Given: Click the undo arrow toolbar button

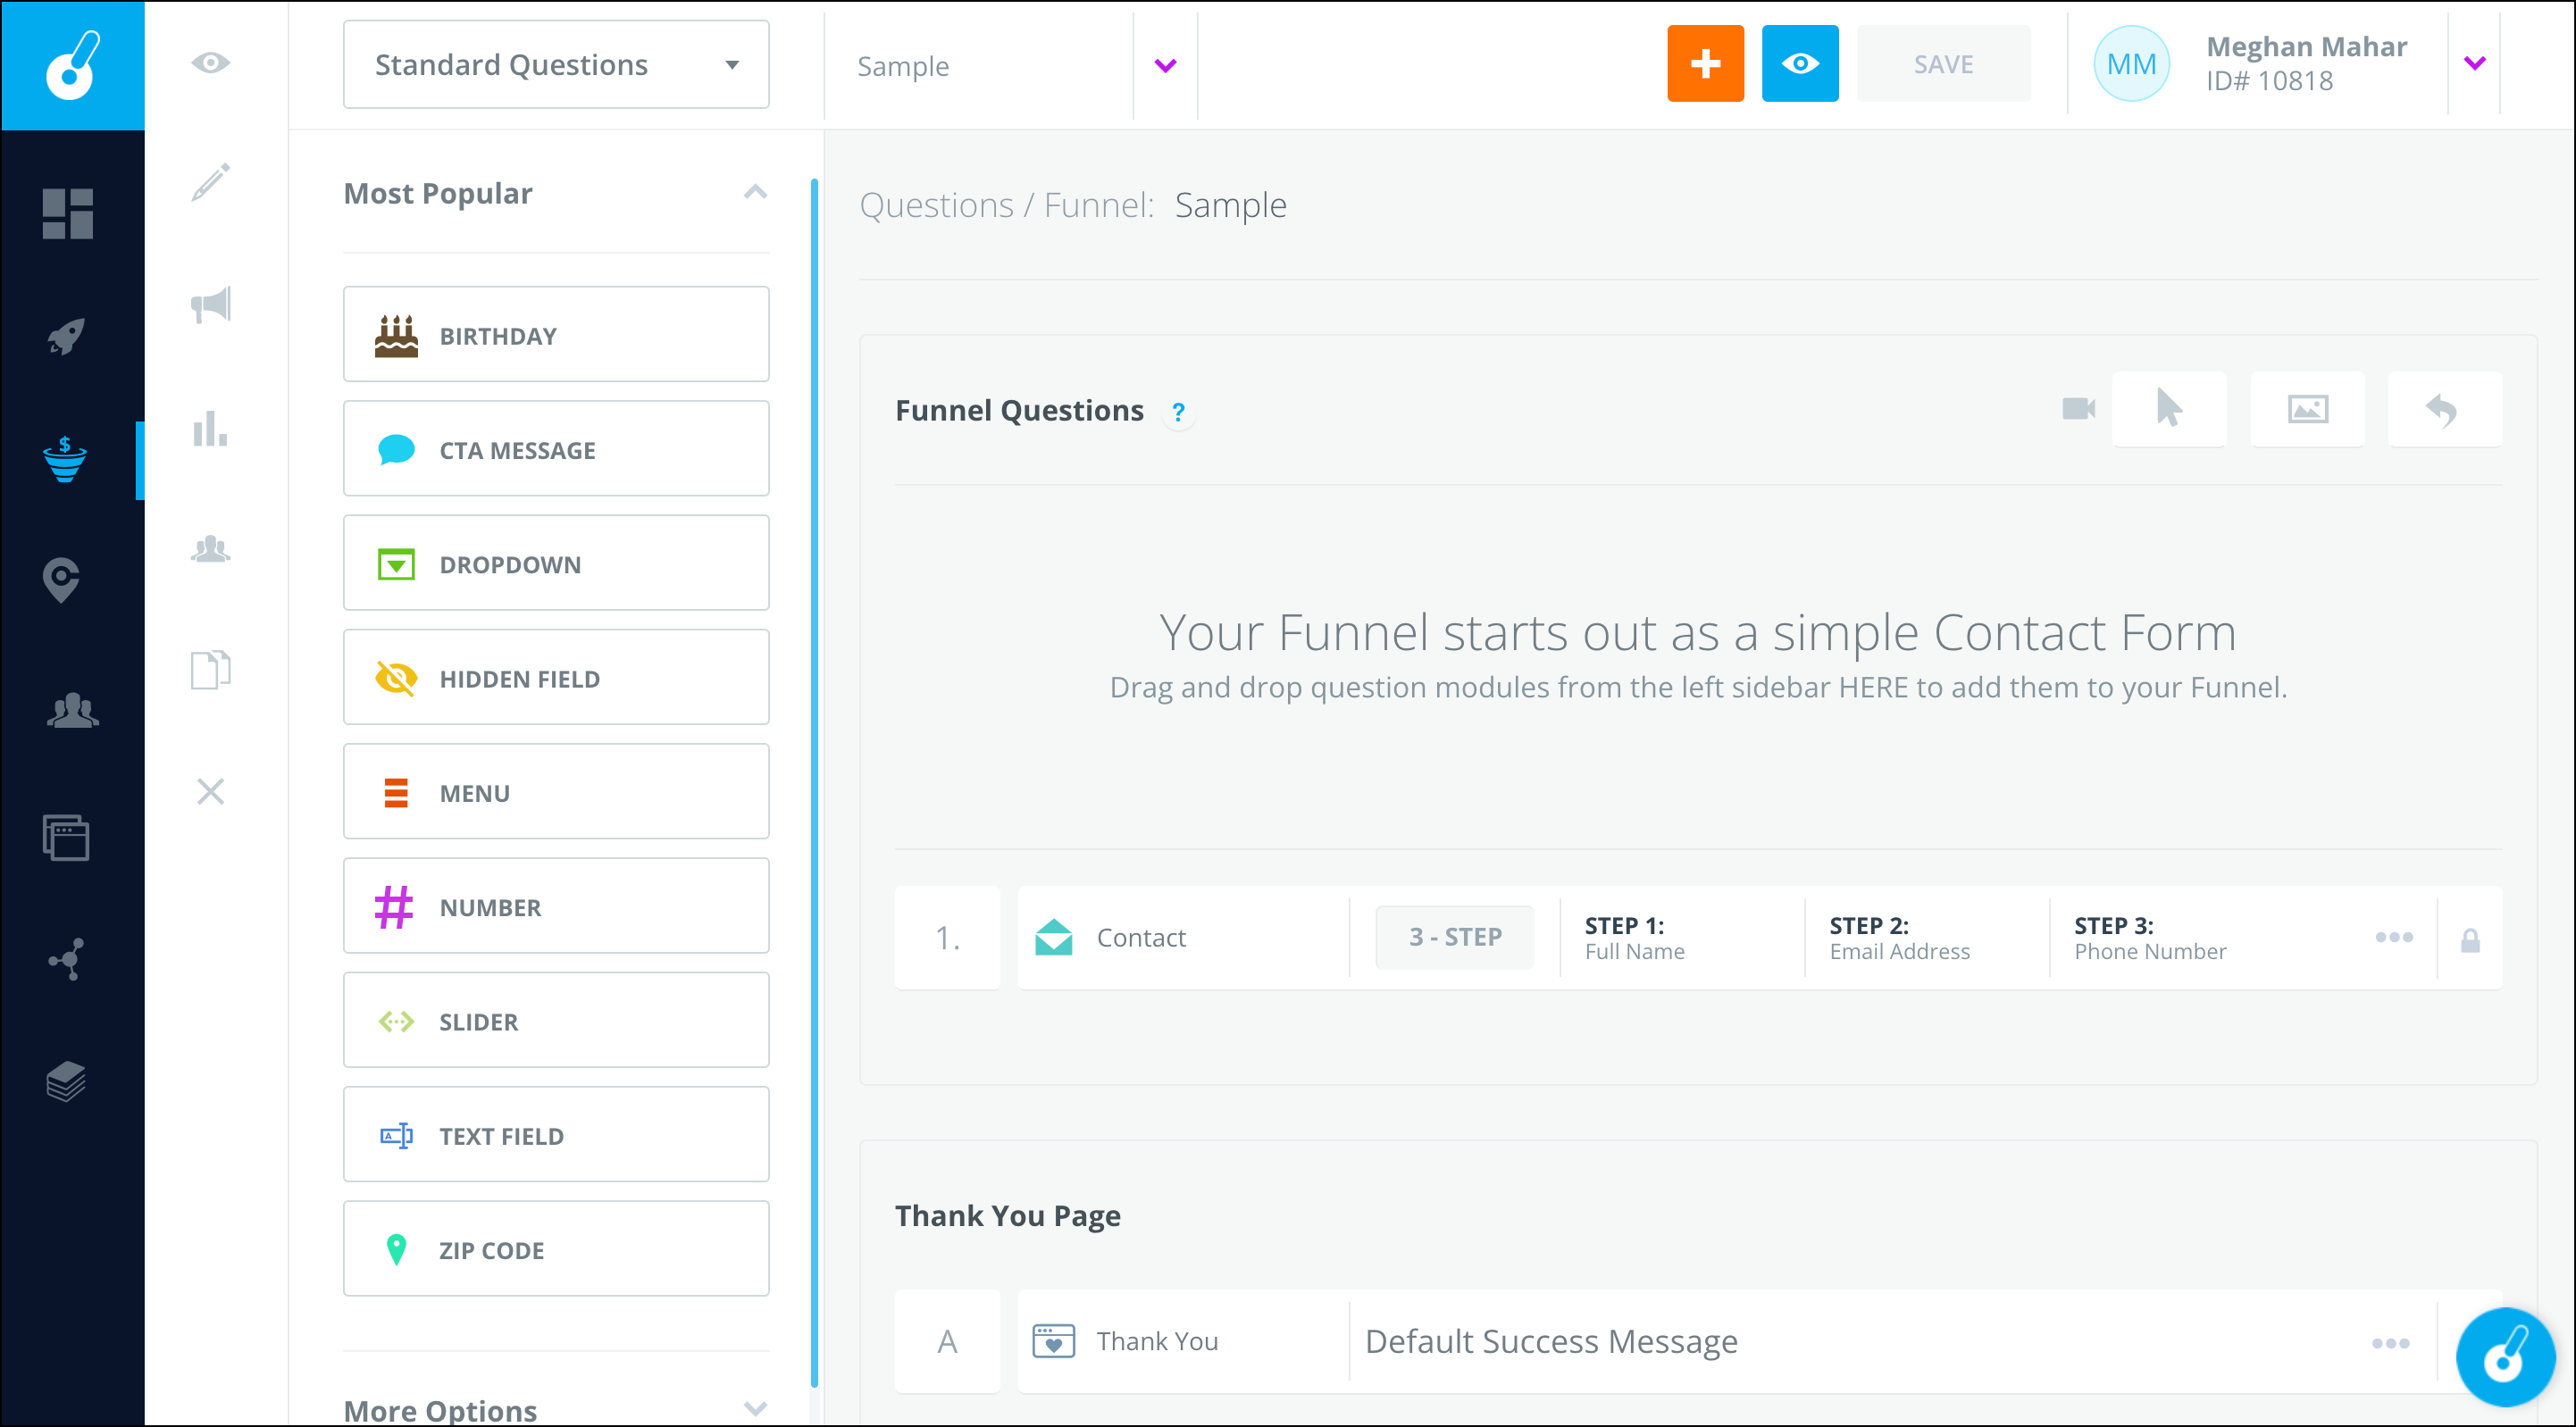Looking at the screenshot, I should (2445, 409).
